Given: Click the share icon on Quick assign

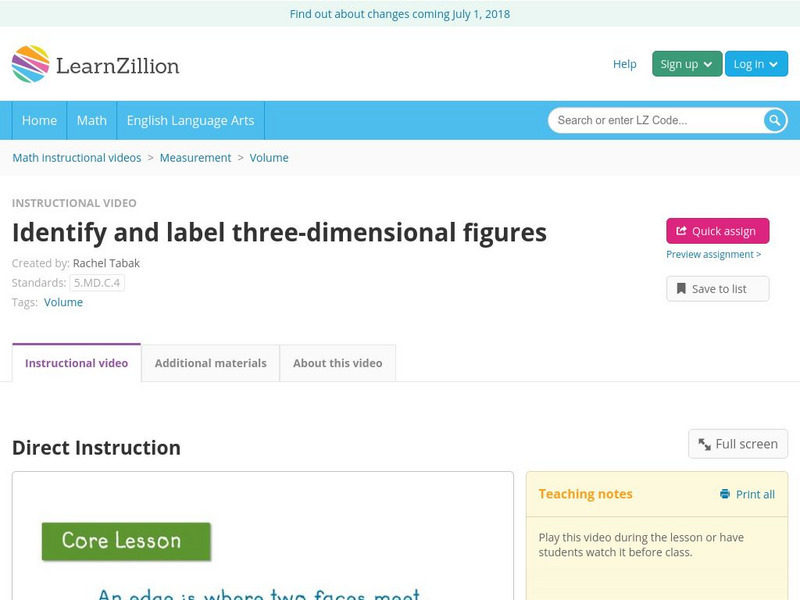Looking at the screenshot, I should click(681, 230).
